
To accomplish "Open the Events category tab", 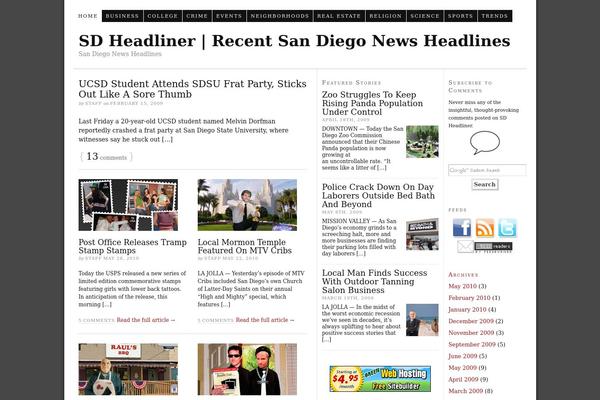I will click(229, 16).
